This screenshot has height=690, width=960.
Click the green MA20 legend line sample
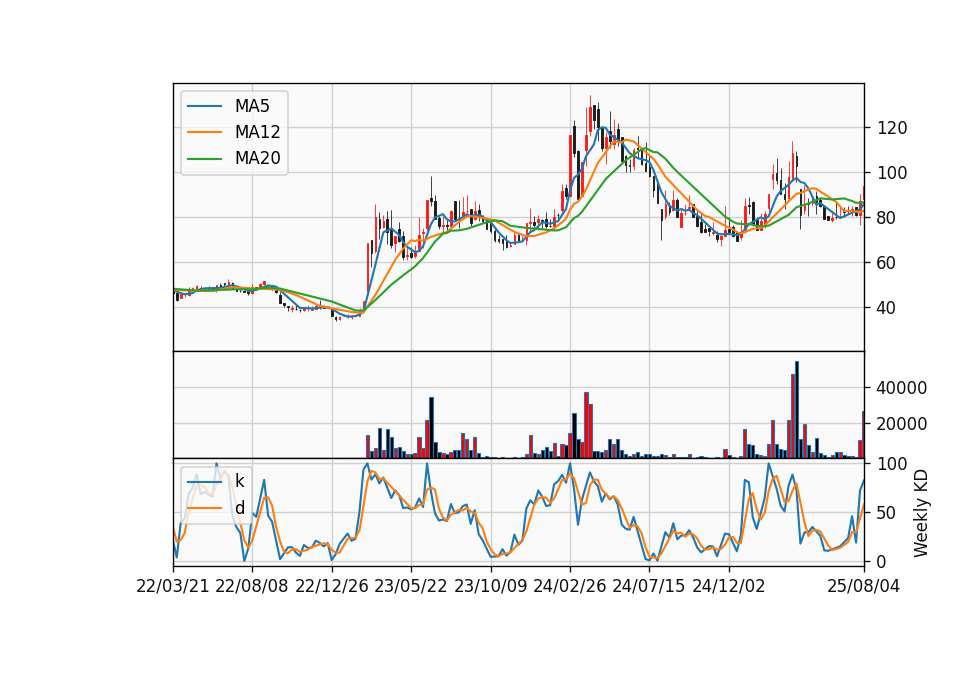coord(204,159)
